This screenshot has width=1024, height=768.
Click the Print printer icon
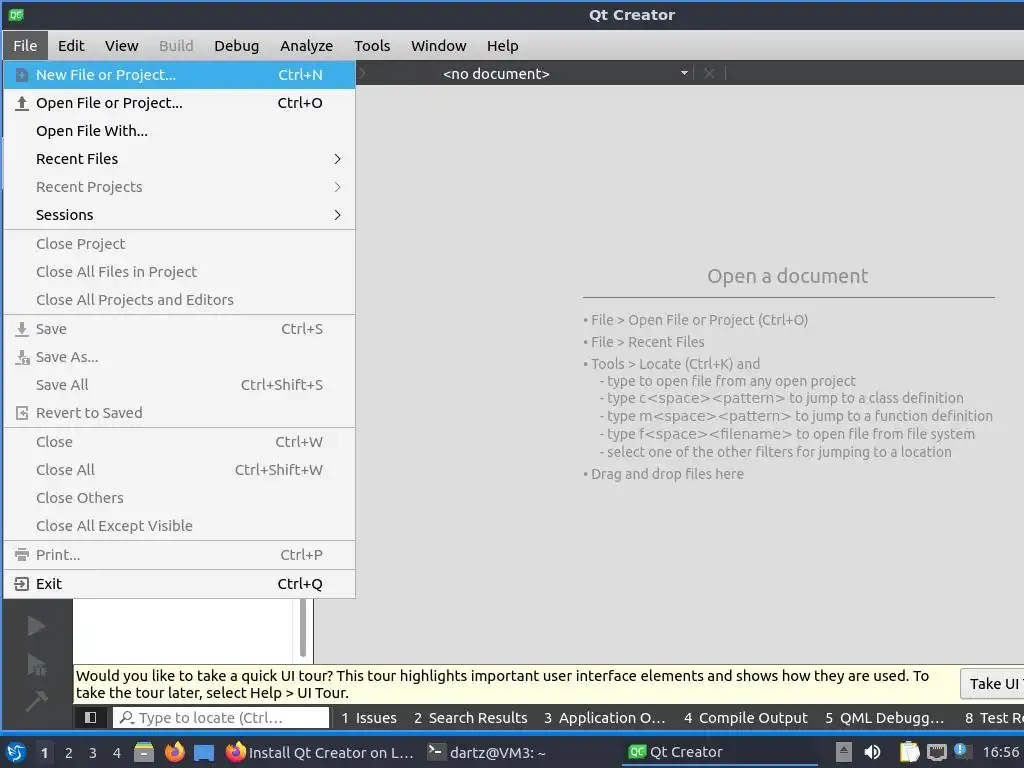click(22, 555)
